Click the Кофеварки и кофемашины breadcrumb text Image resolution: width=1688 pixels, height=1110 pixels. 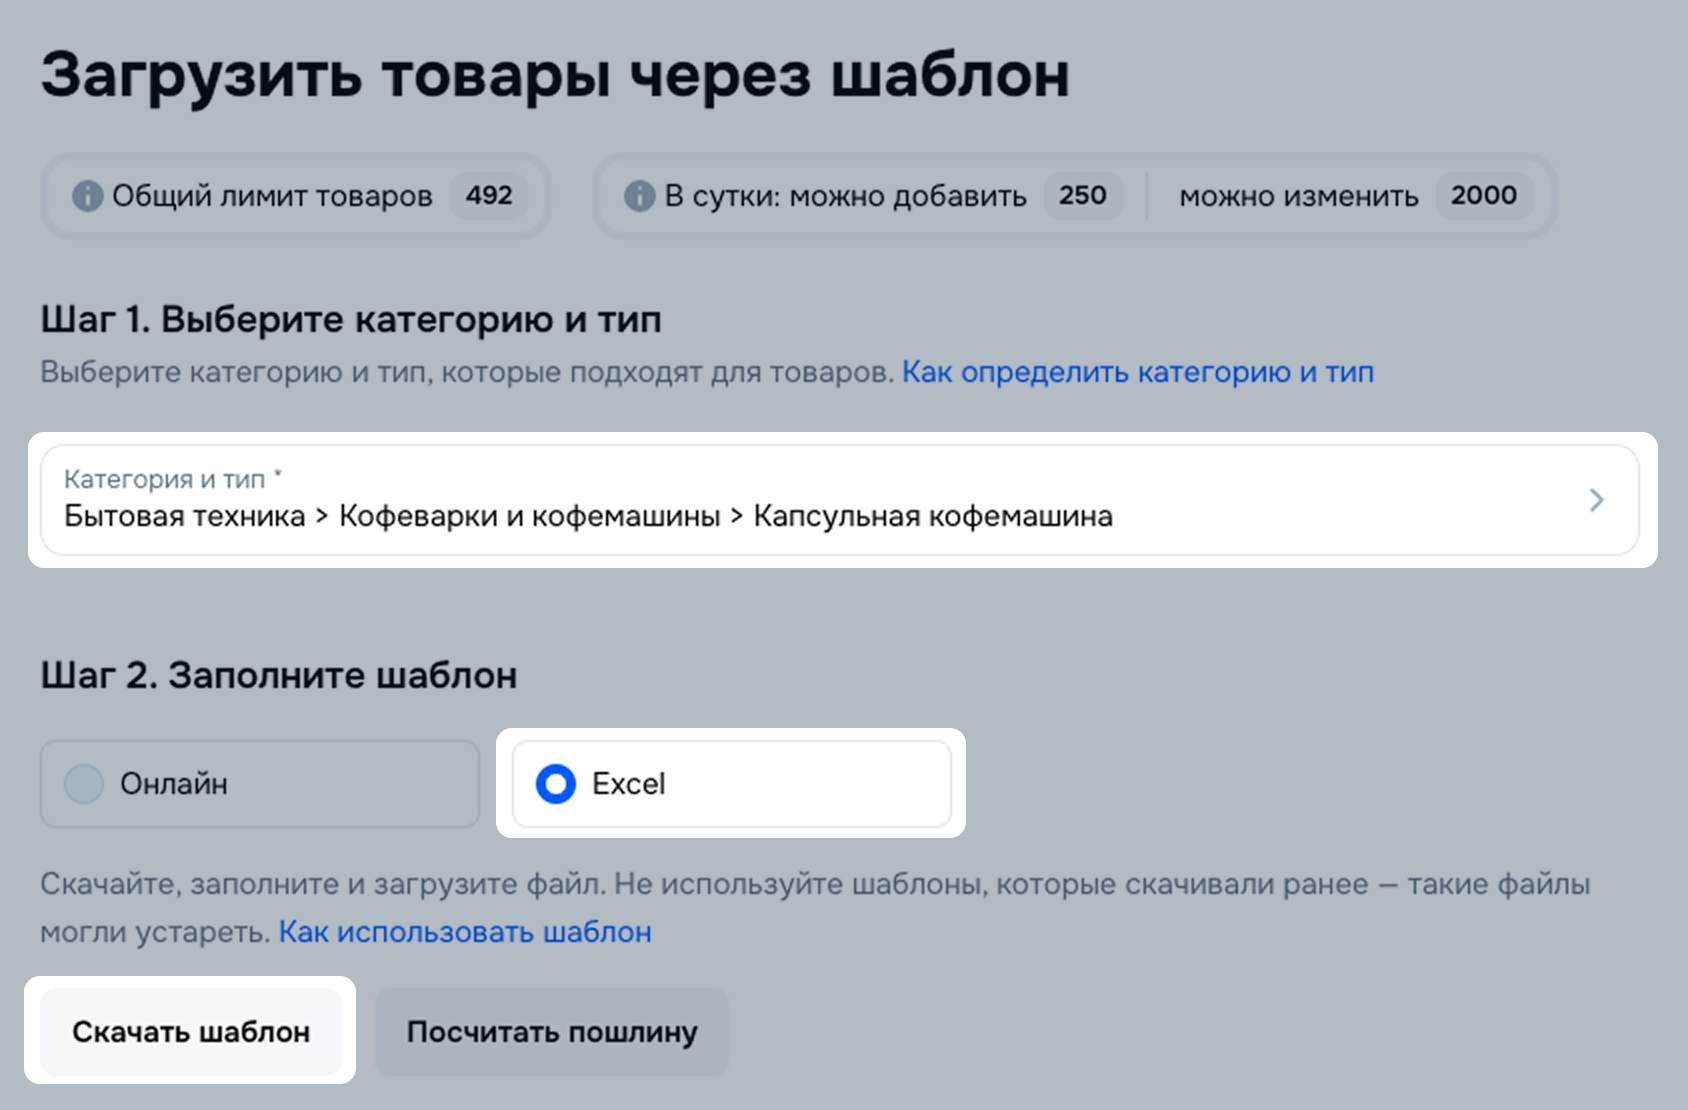click(530, 516)
